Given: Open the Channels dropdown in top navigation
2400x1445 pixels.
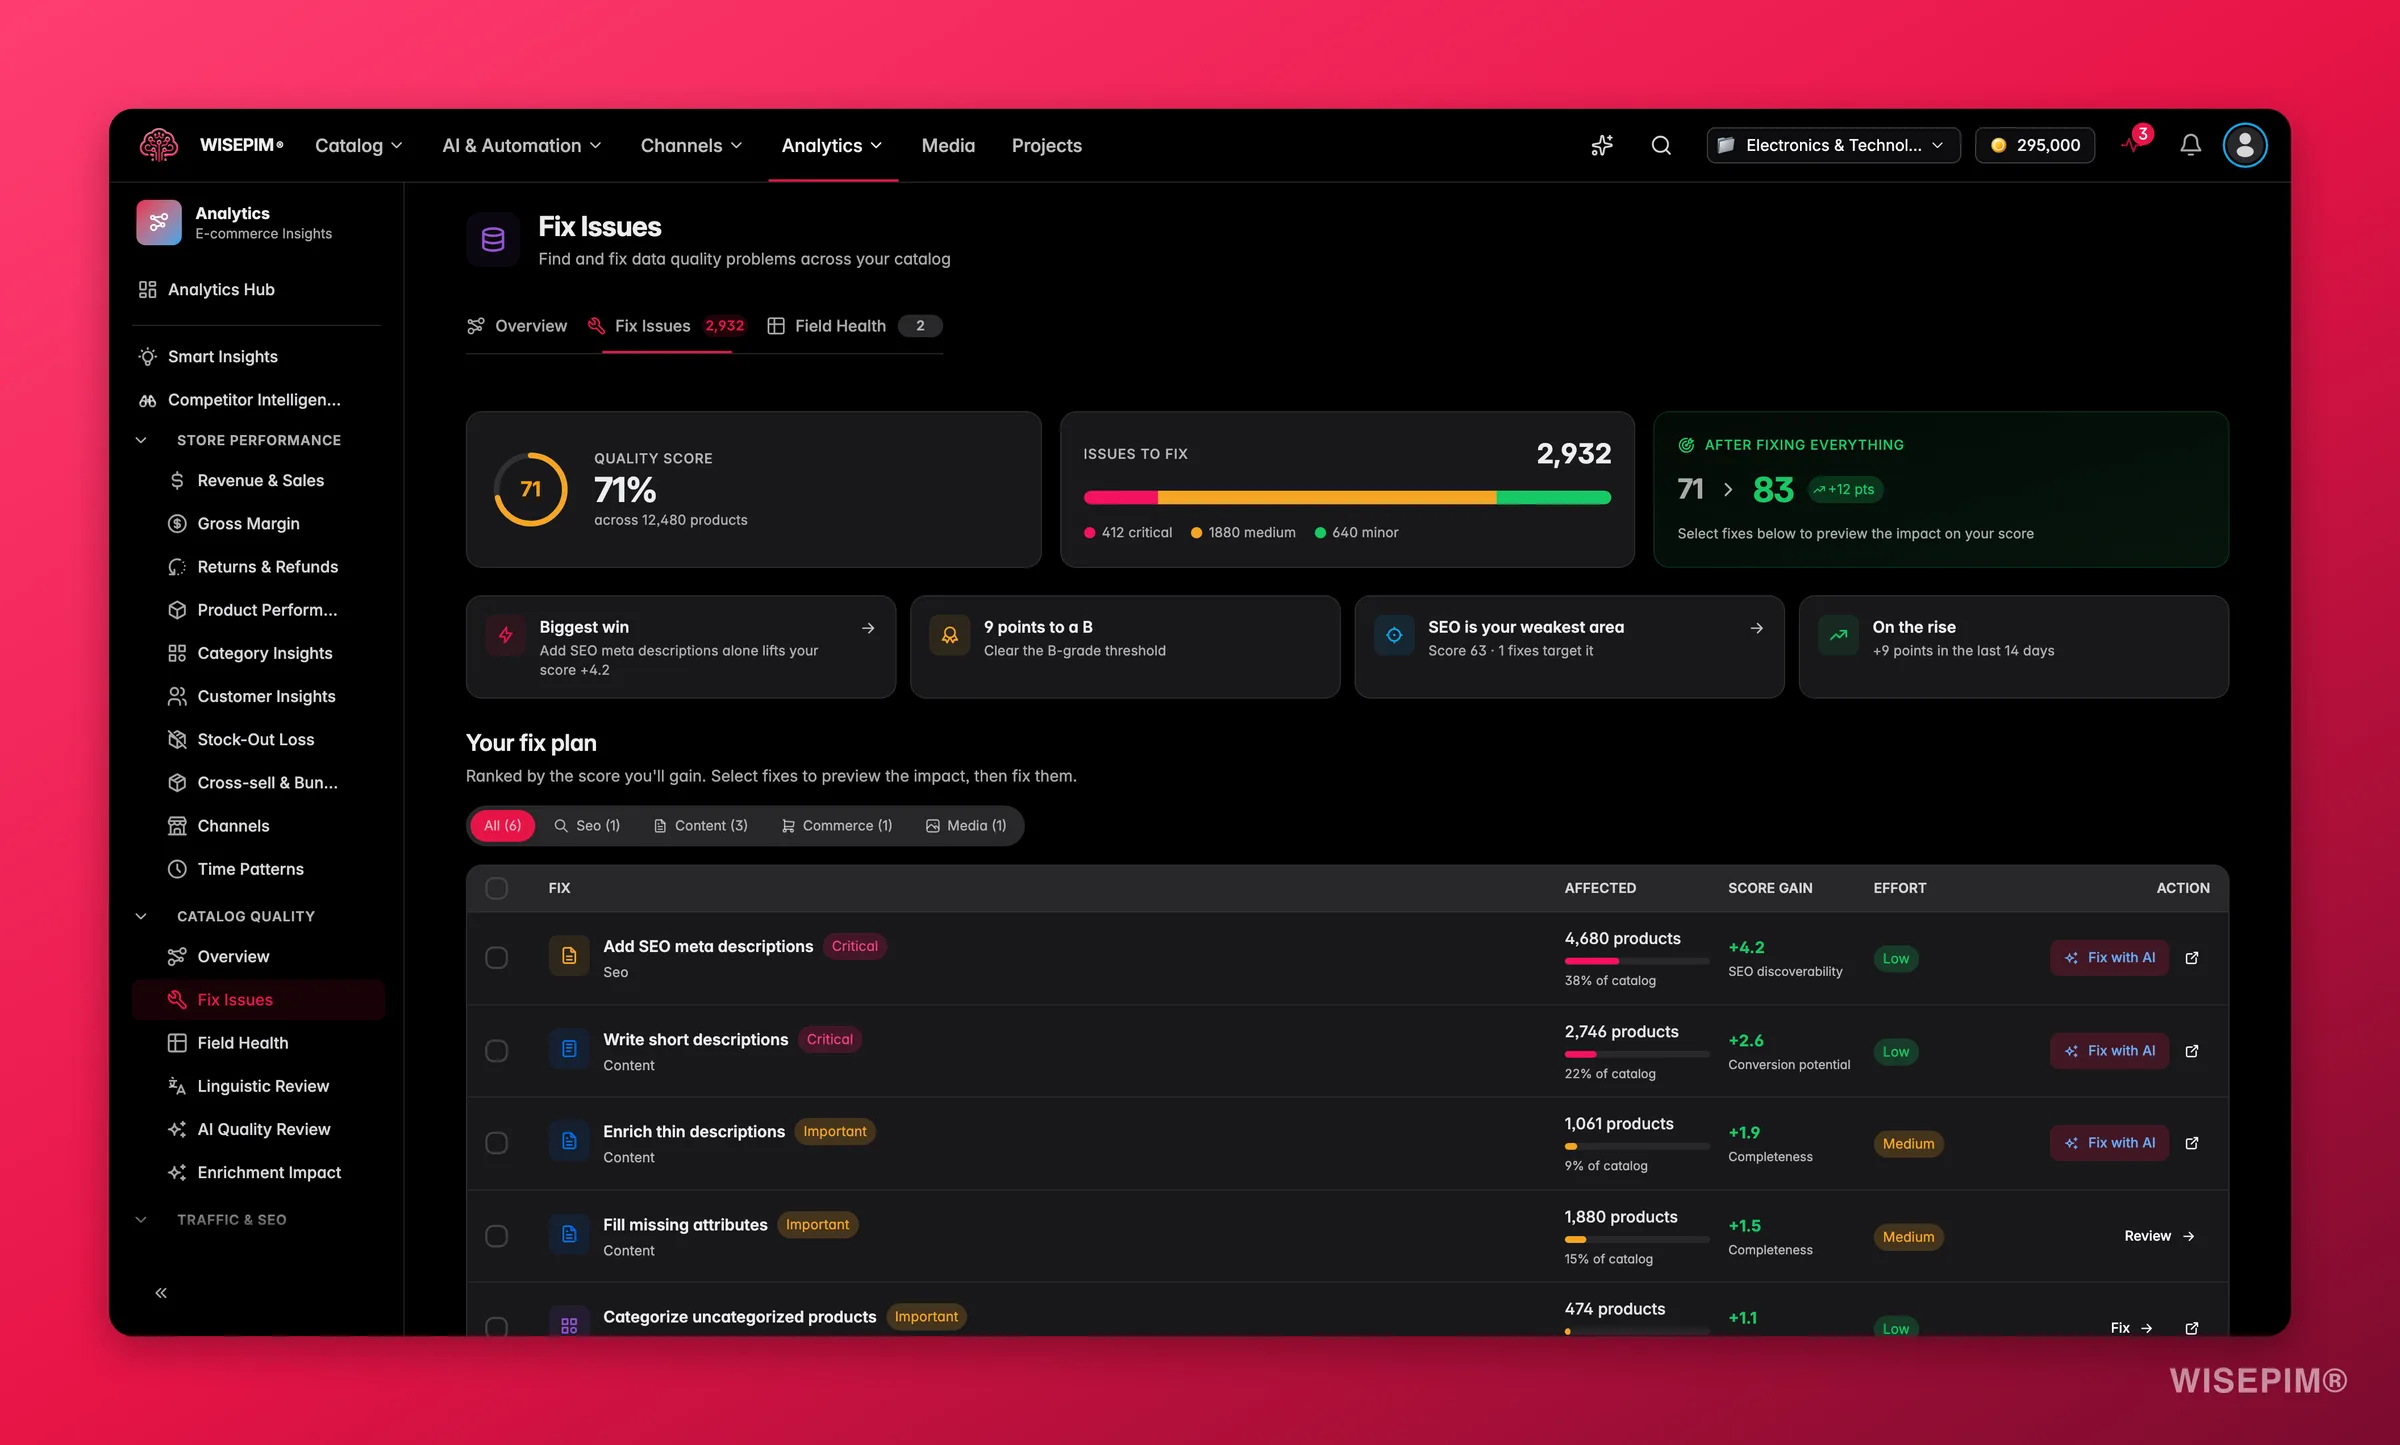Looking at the screenshot, I should [x=692, y=145].
